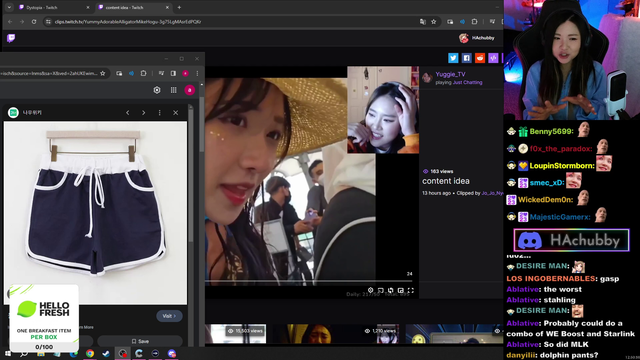Close the Dystopia - Twitch tab
640x360 pixels.
(88, 7)
